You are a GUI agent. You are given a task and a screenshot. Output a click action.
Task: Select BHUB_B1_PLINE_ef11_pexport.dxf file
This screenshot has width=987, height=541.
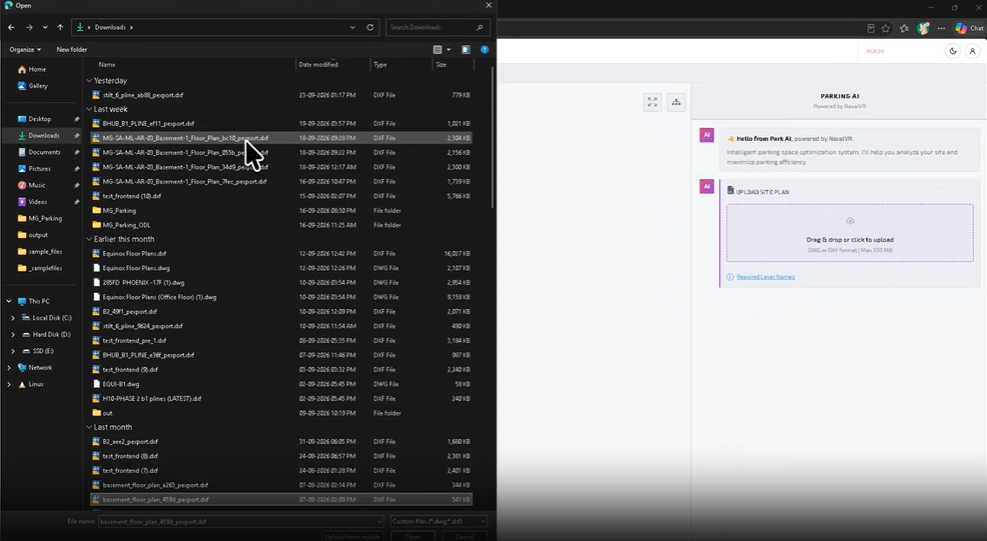tap(281, 123)
